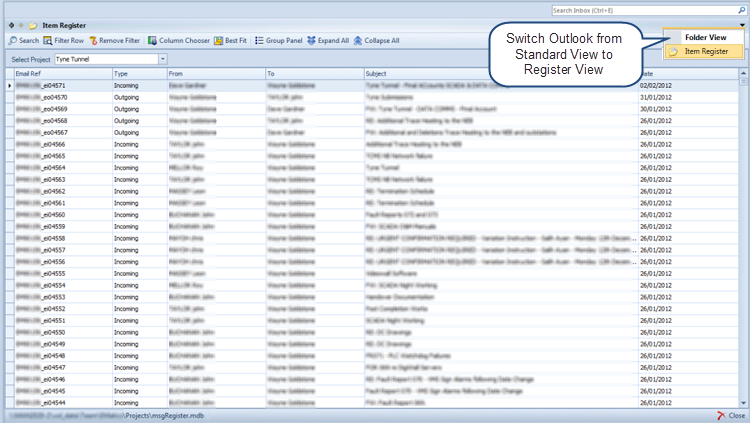Viewport: 750px width, 423px height.
Task: Open the Column Chooser icon
Action: (x=152, y=41)
